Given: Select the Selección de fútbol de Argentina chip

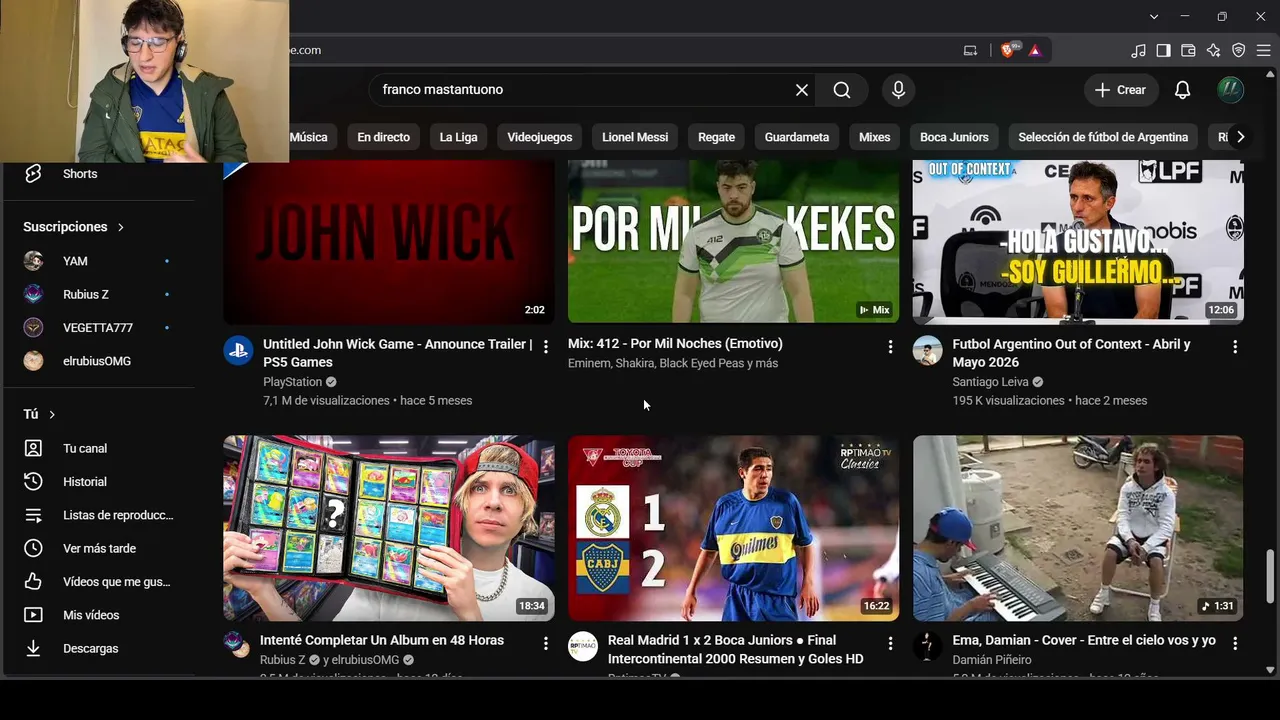Looking at the screenshot, I should (x=1103, y=137).
